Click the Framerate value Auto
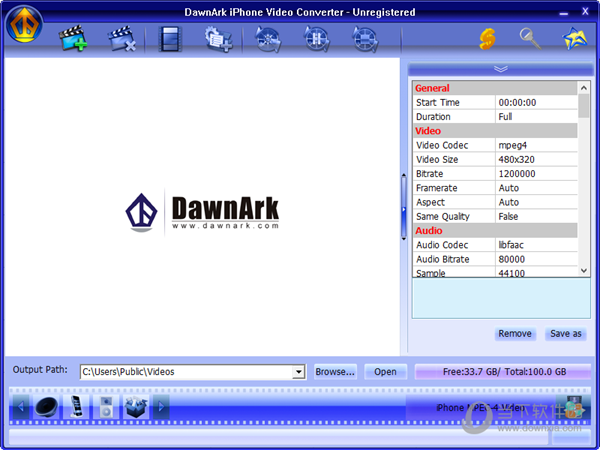 tap(536, 188)
